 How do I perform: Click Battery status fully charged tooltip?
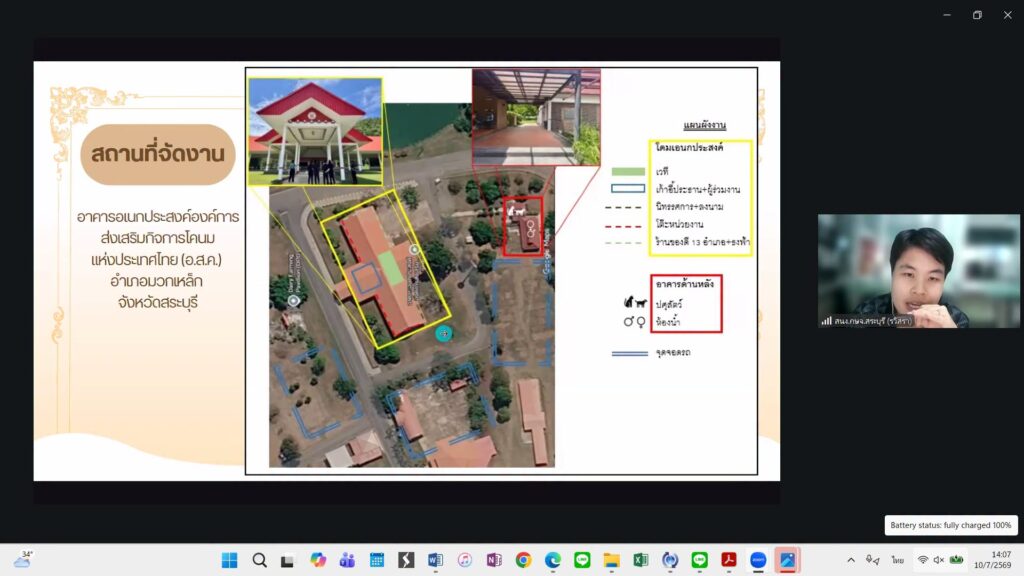[951, 525]
